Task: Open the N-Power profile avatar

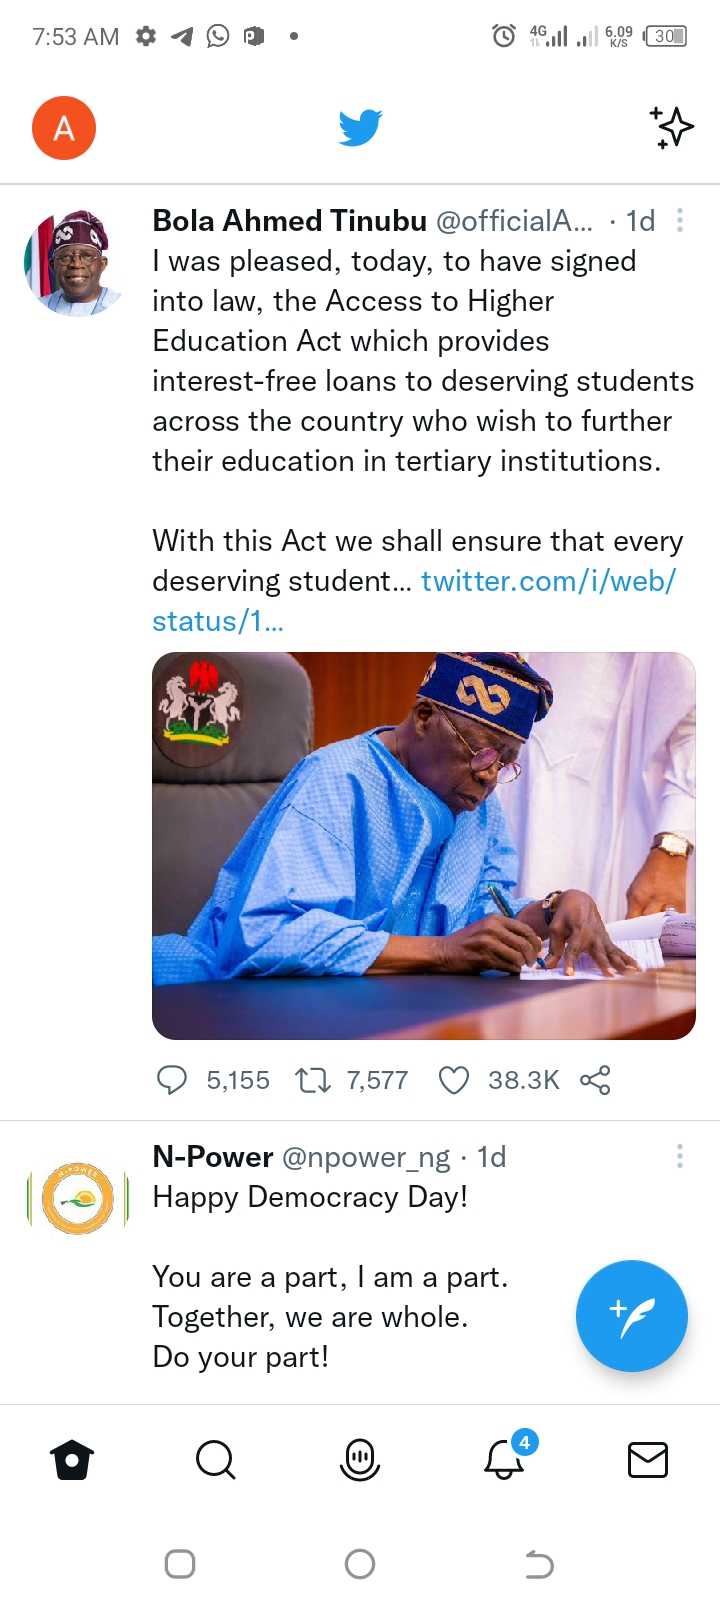Action: tap(78, 1198)
